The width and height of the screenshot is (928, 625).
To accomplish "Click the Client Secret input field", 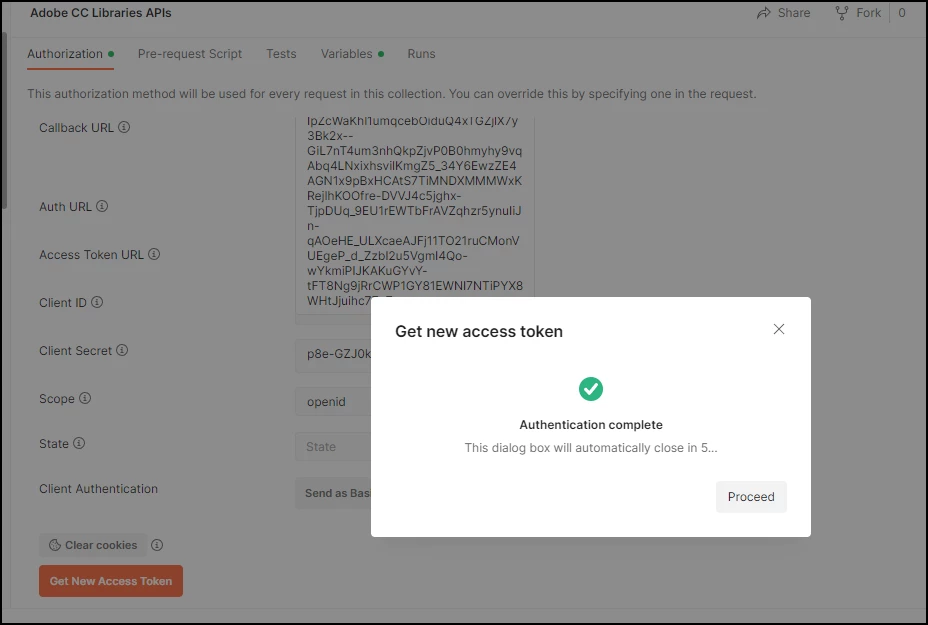I will click(x=333, y=354).
